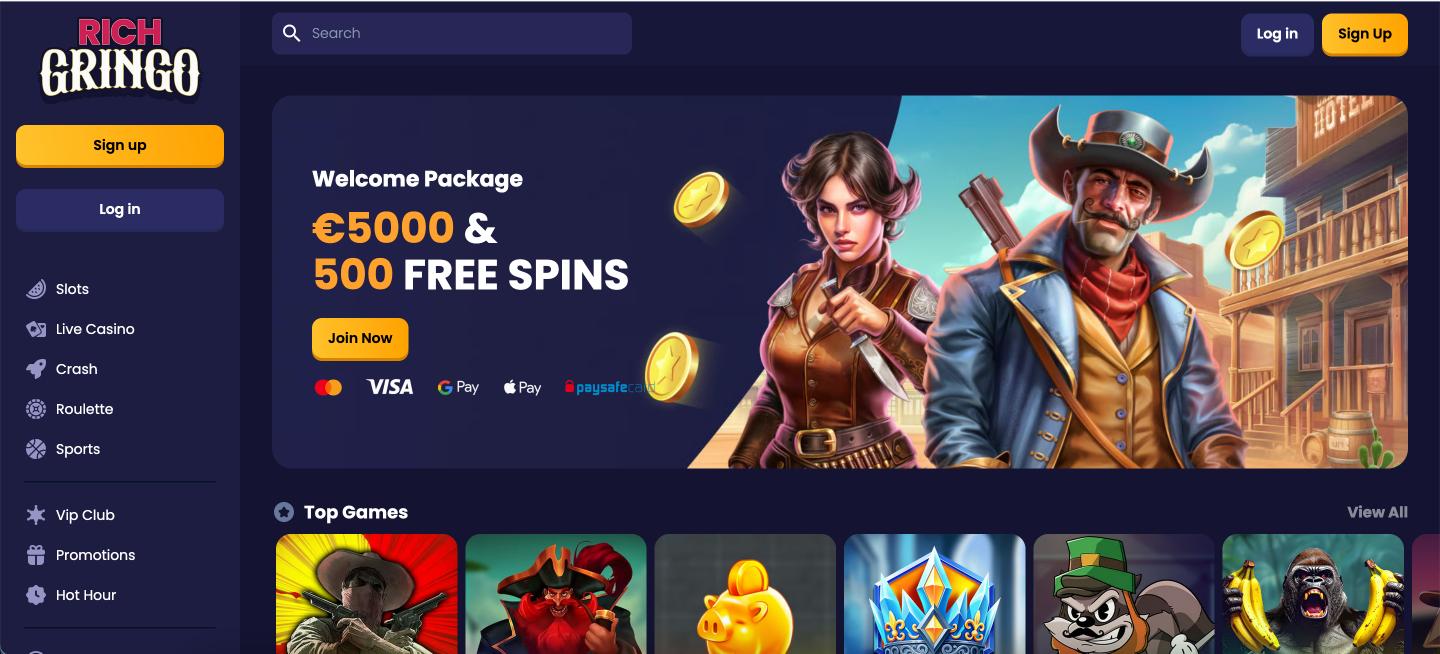
Task: Click the sidebar Sign up button
Action: click(120, 146)
